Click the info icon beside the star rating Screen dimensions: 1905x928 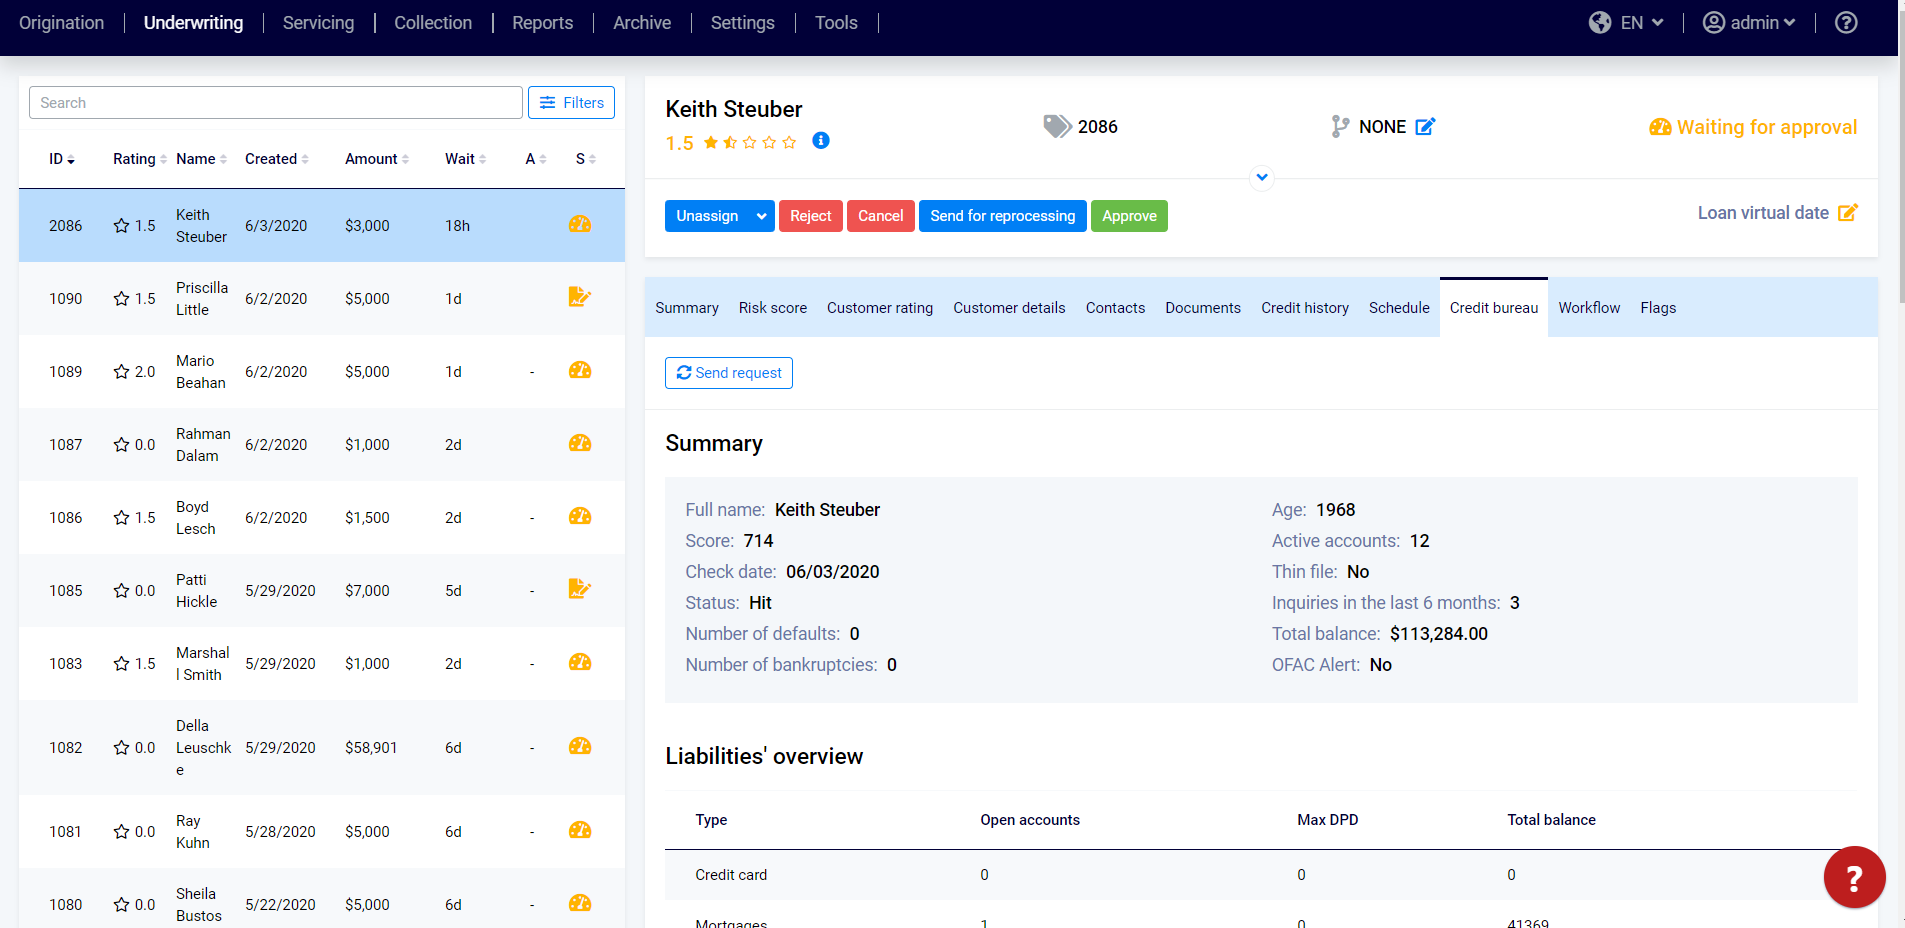(821, 140)
